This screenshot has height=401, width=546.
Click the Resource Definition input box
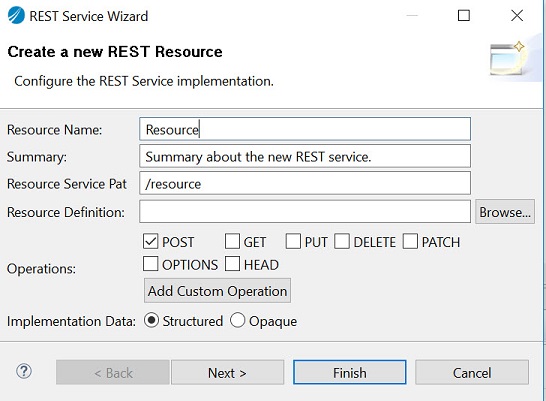coord(305,211)
